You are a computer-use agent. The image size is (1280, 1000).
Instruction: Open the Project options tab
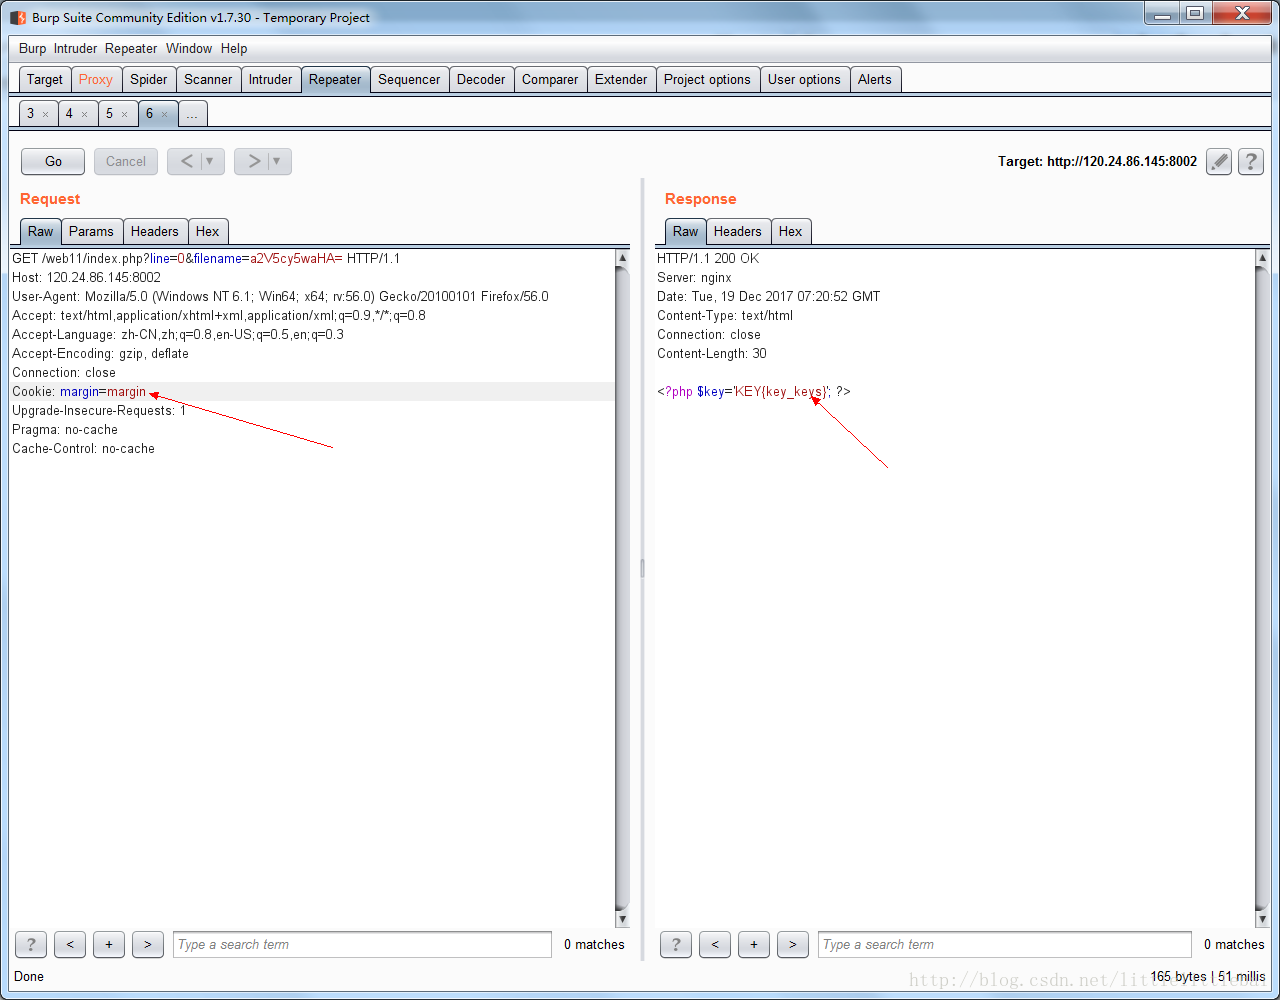coord(707,80)
